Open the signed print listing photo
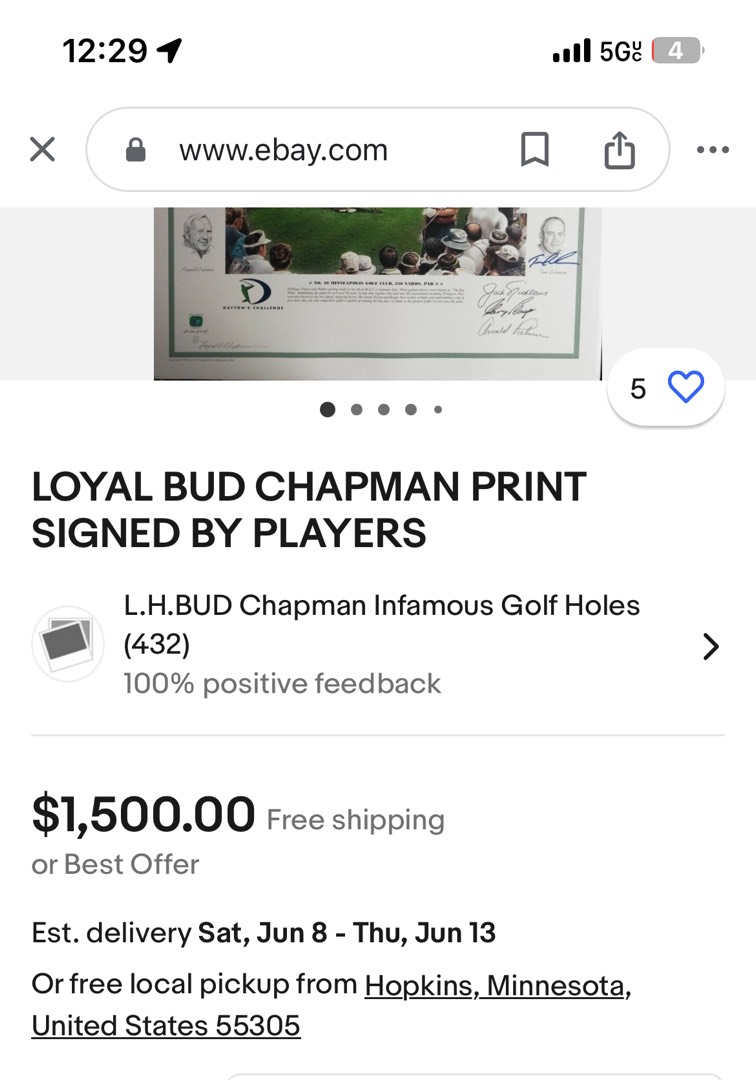Screen dimensions: 756x1080 [377, 293]
